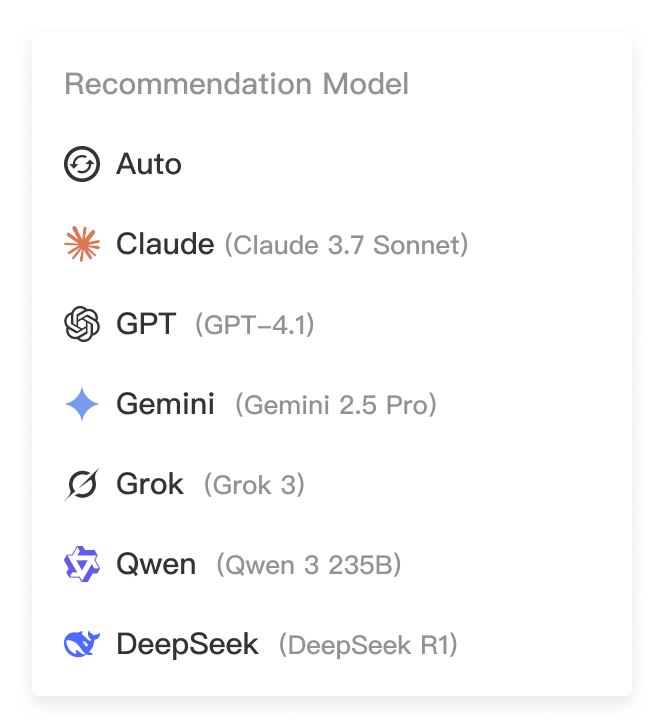The height and width of the screenshot is (728, 664).
Task: Select Grok as the model
Action: (332, 484)
